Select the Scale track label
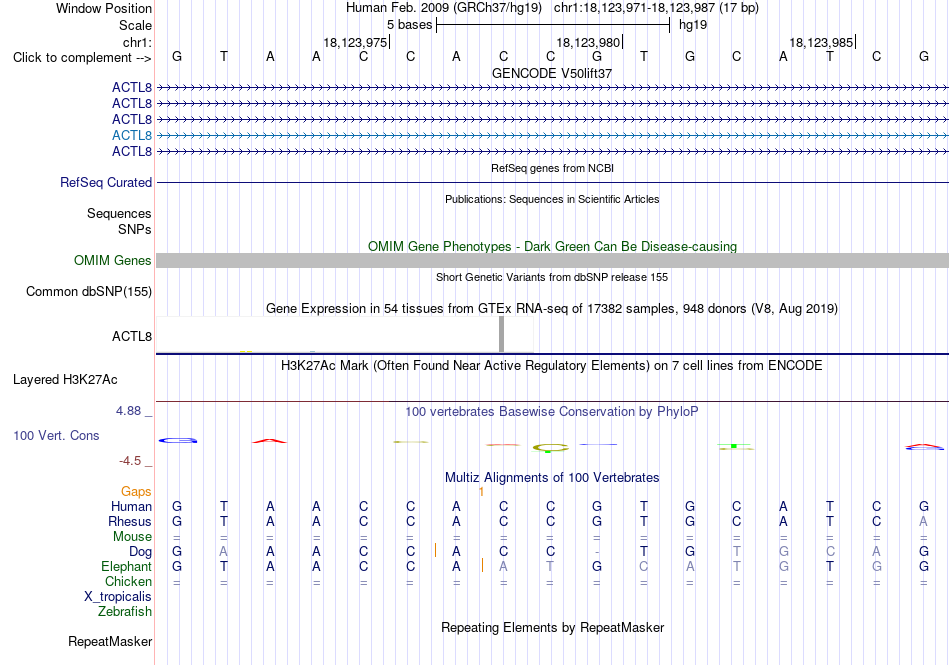 pyautogui.click(x=135, y=25)
